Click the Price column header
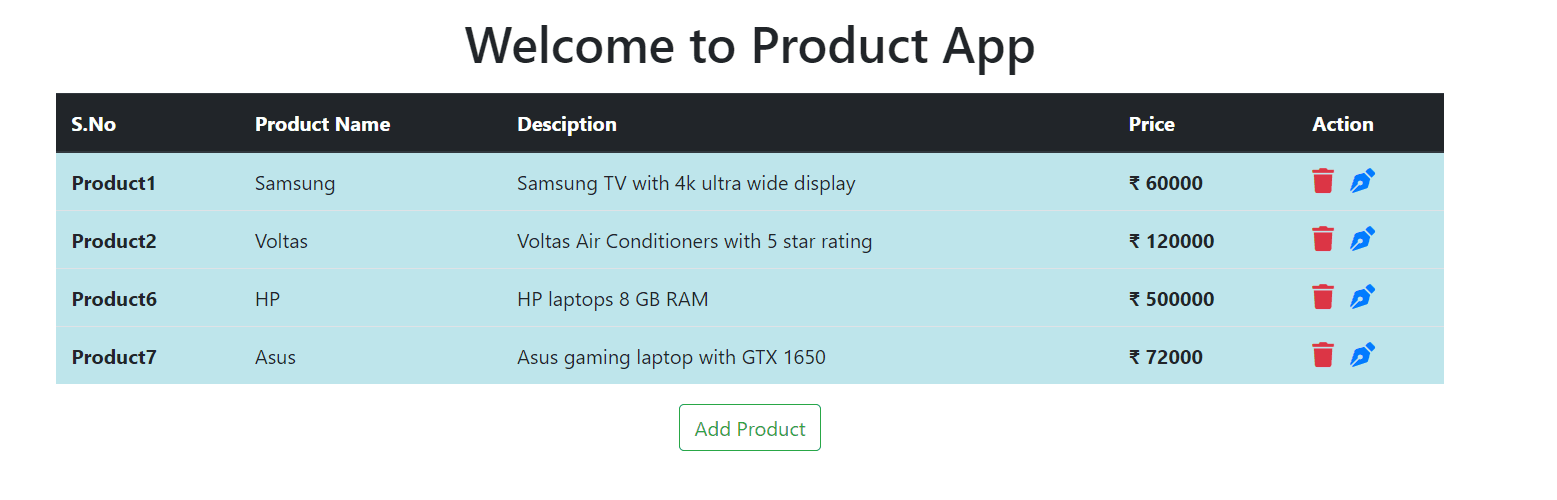This screenshot has height=500, width=1557. tap(1152, 124)
